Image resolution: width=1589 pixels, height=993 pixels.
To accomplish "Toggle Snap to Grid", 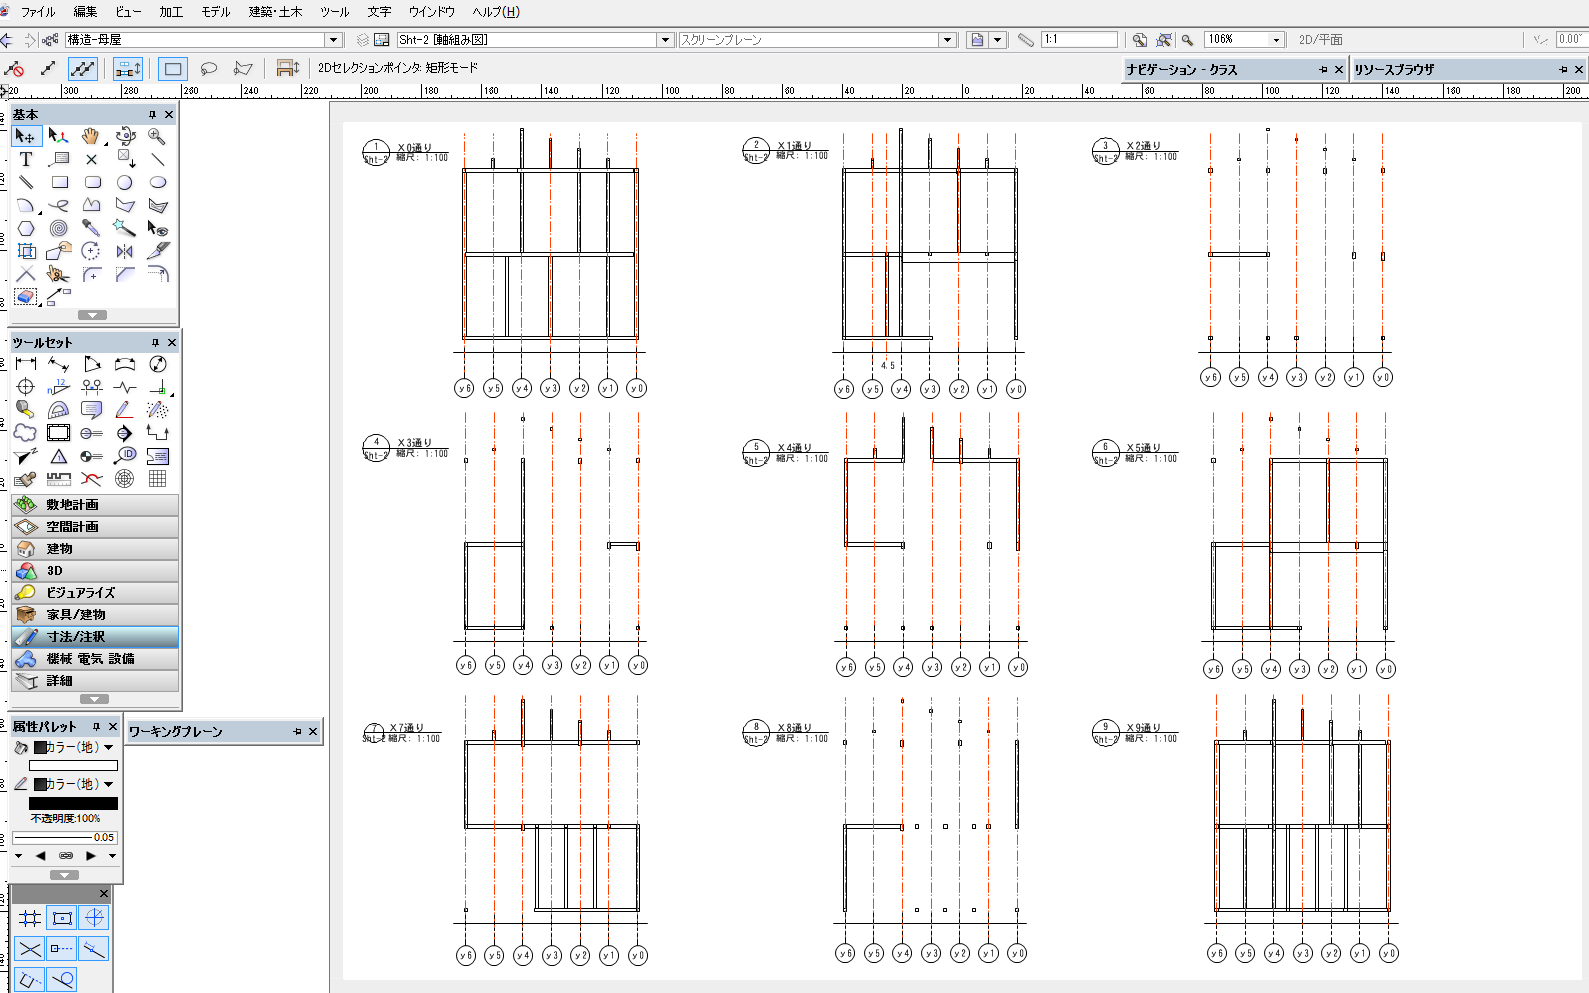I will pyautogui.click(x=30, y=918).
